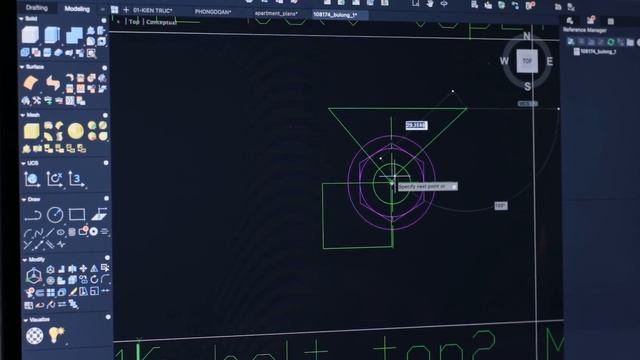640x360 pixels.
Task: Select the Spline draw tool
Action: pyautogui.click(x=39, y=233)
